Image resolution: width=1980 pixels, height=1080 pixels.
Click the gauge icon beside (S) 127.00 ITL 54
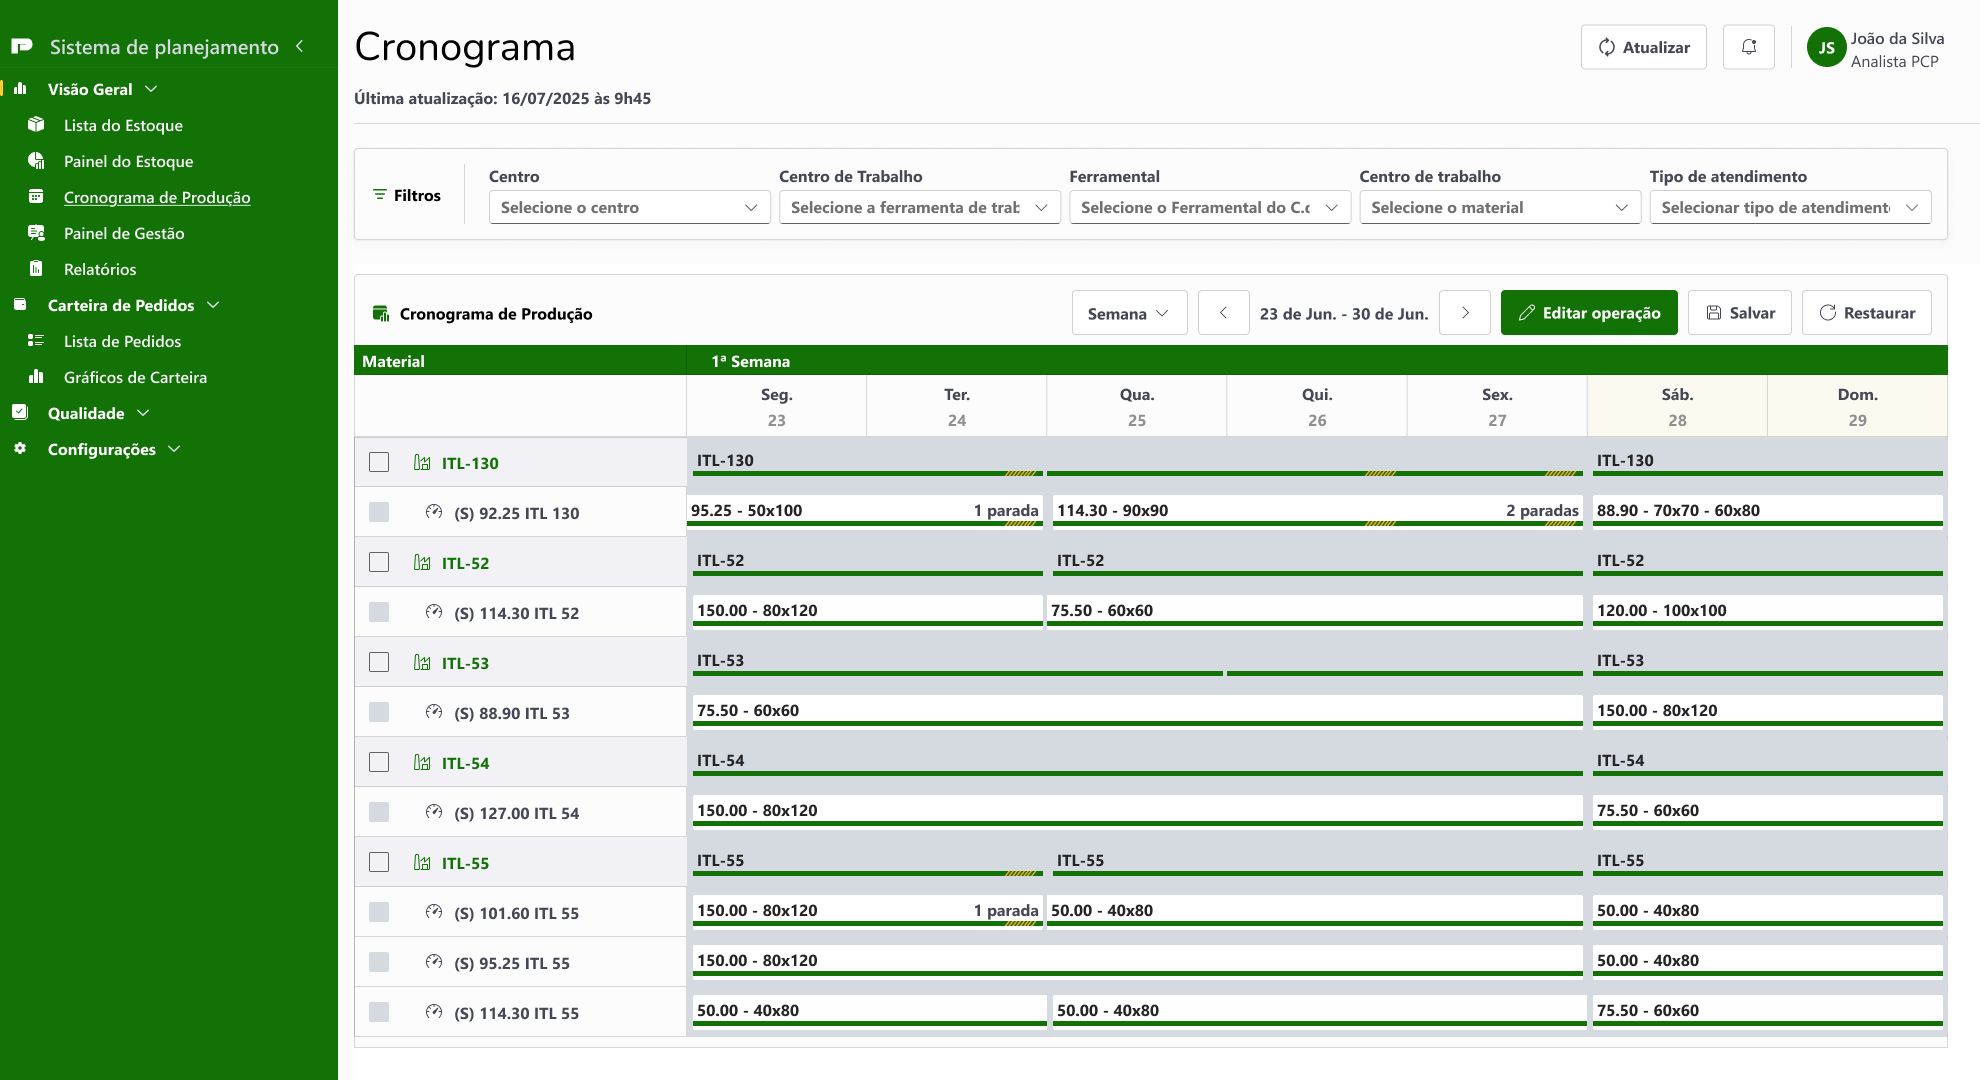pos(434,812)
